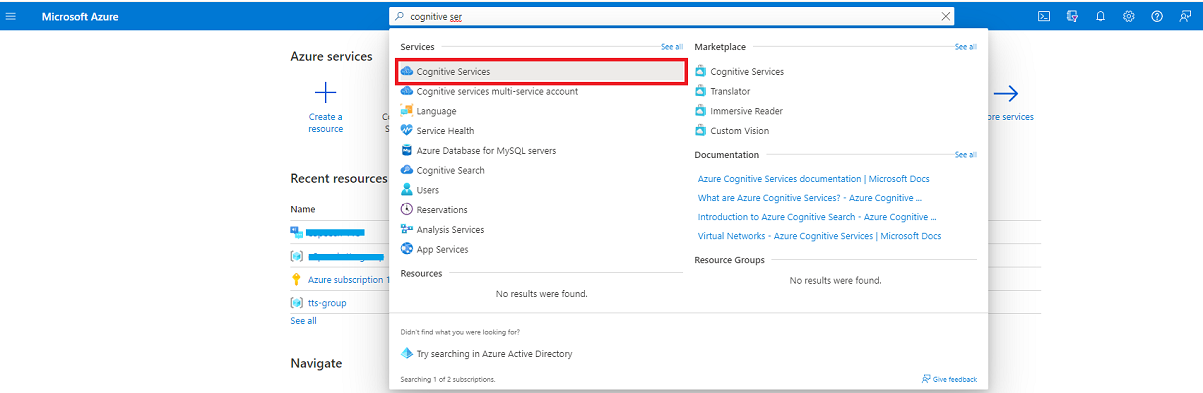Screen dimensions: 1203x393
Task: Select Translator in Marketplace
Action: (730, 91)
